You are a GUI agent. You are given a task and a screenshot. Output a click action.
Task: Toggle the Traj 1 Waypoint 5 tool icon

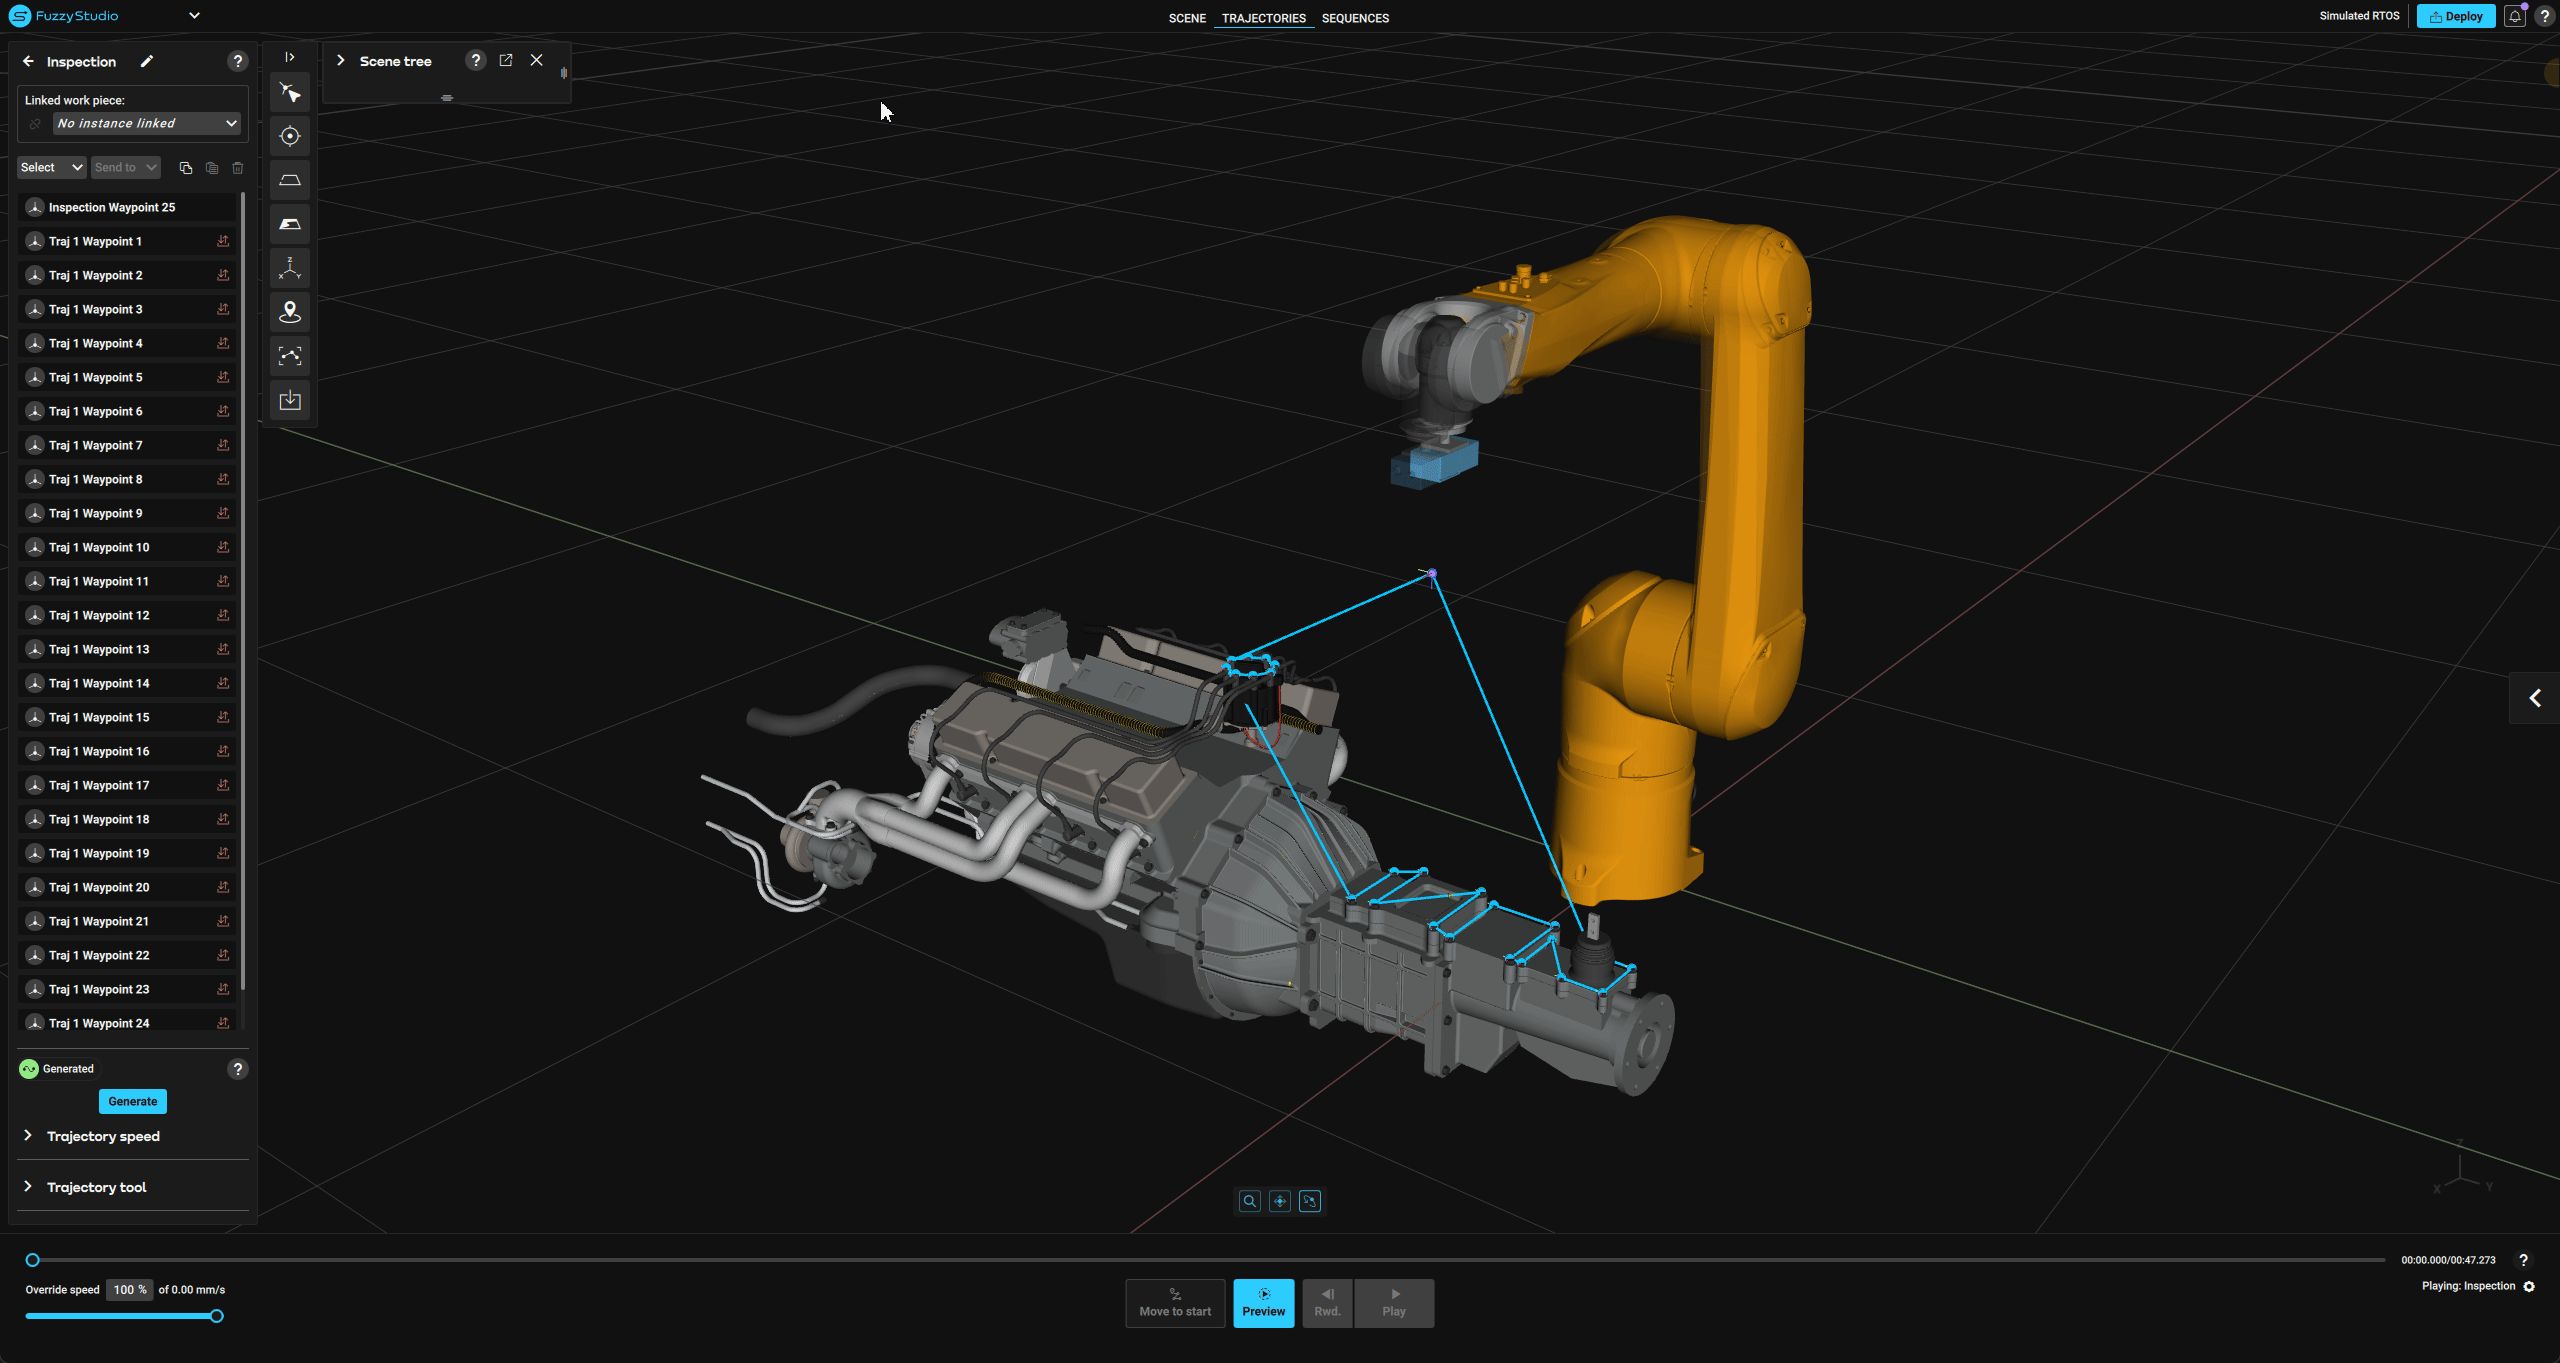click(x=223, y=377)
